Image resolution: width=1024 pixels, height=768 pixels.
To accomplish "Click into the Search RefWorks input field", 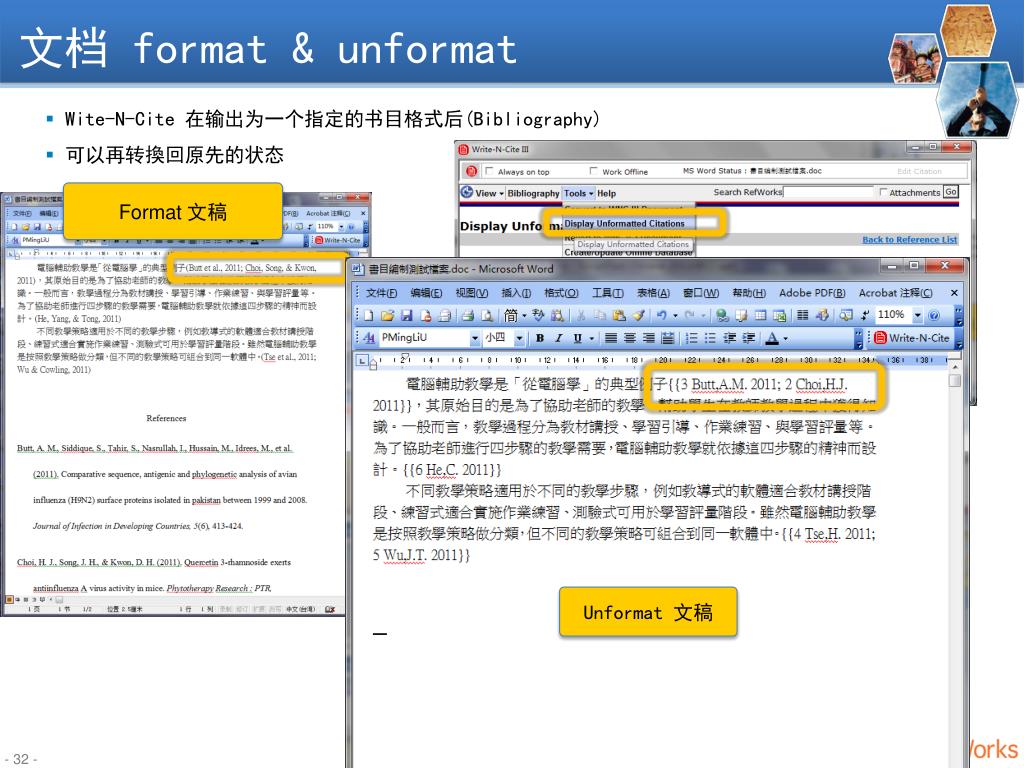I will click(x=828, y=192).
